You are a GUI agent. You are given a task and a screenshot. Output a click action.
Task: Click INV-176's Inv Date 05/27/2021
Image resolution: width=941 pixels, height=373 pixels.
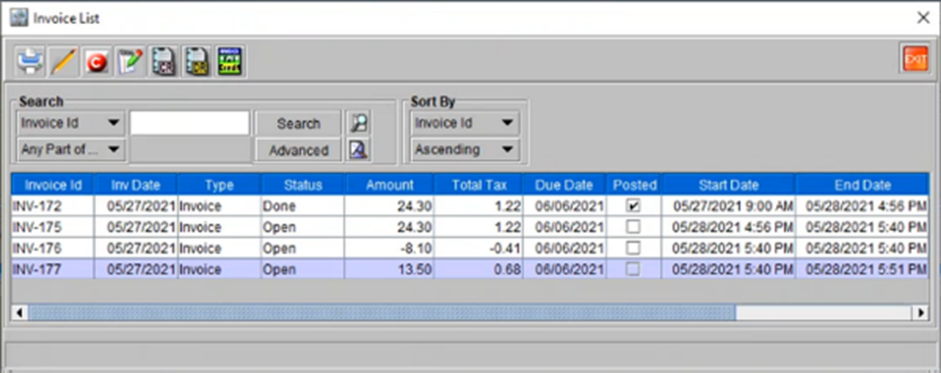136,248
